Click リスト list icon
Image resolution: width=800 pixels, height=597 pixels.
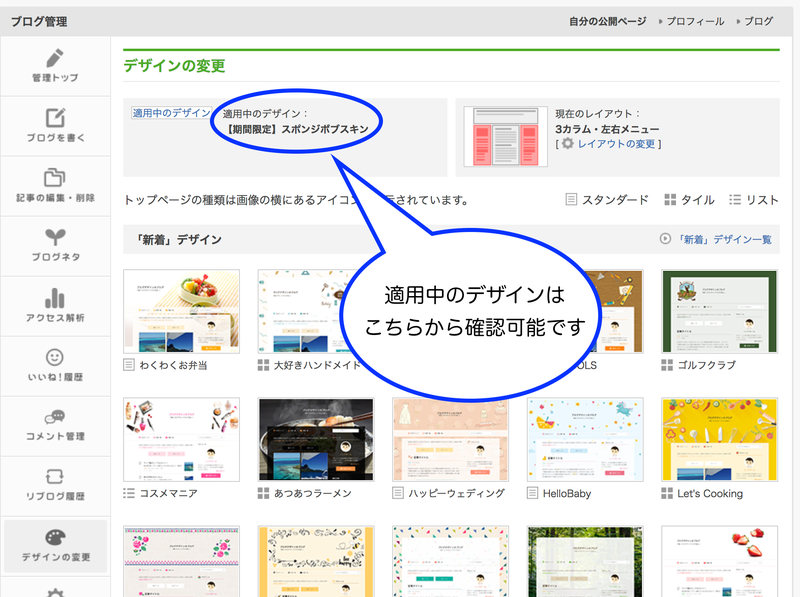tap(735, 200)
